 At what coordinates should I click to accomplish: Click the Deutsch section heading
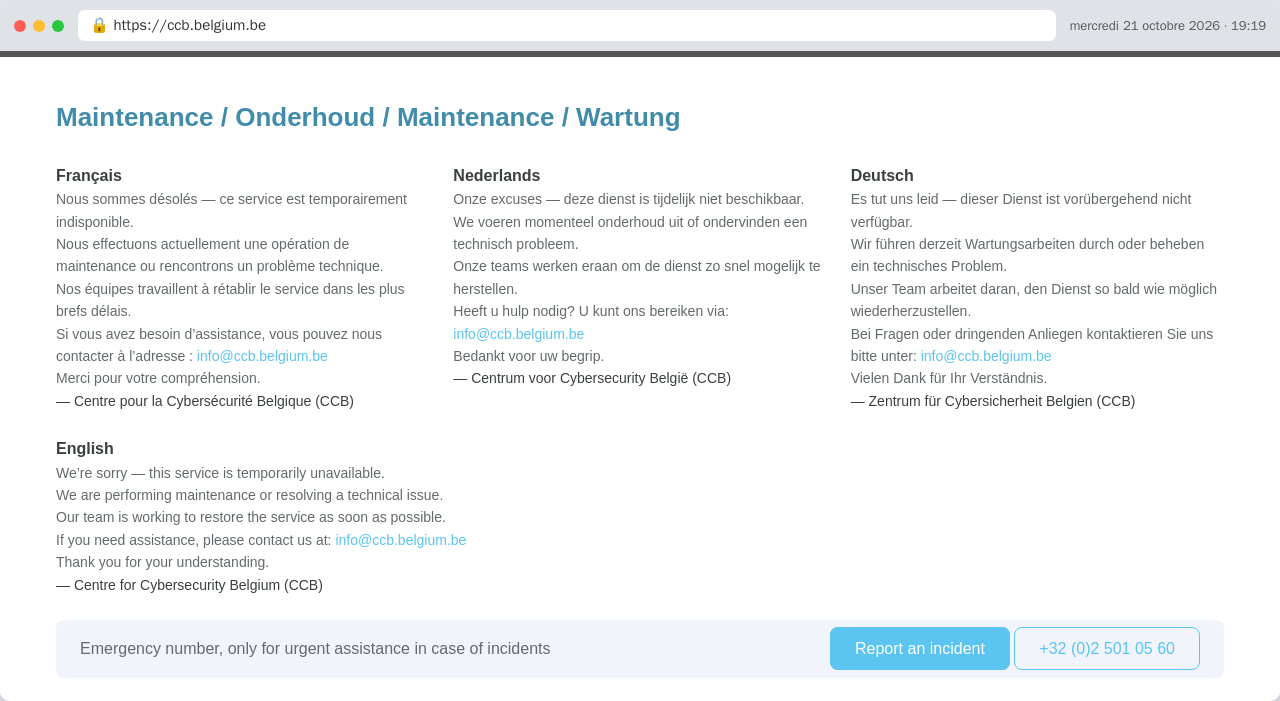tap(882, 176)
